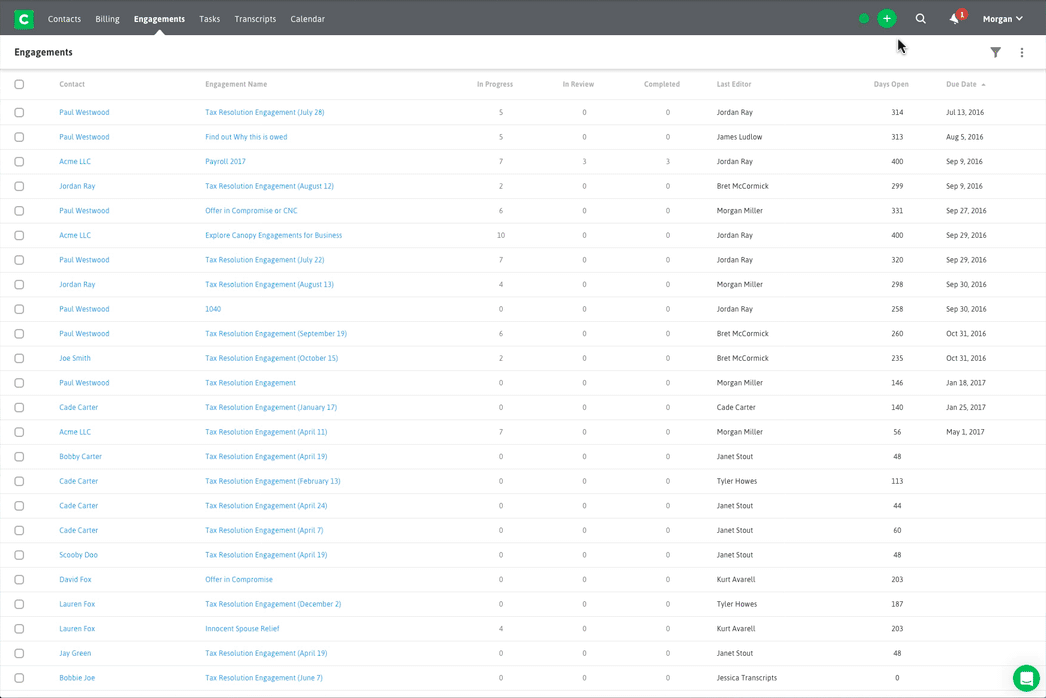Open the Paul Westwood contact link
This screenshot has width=1046, height=698.
[84, 112]
